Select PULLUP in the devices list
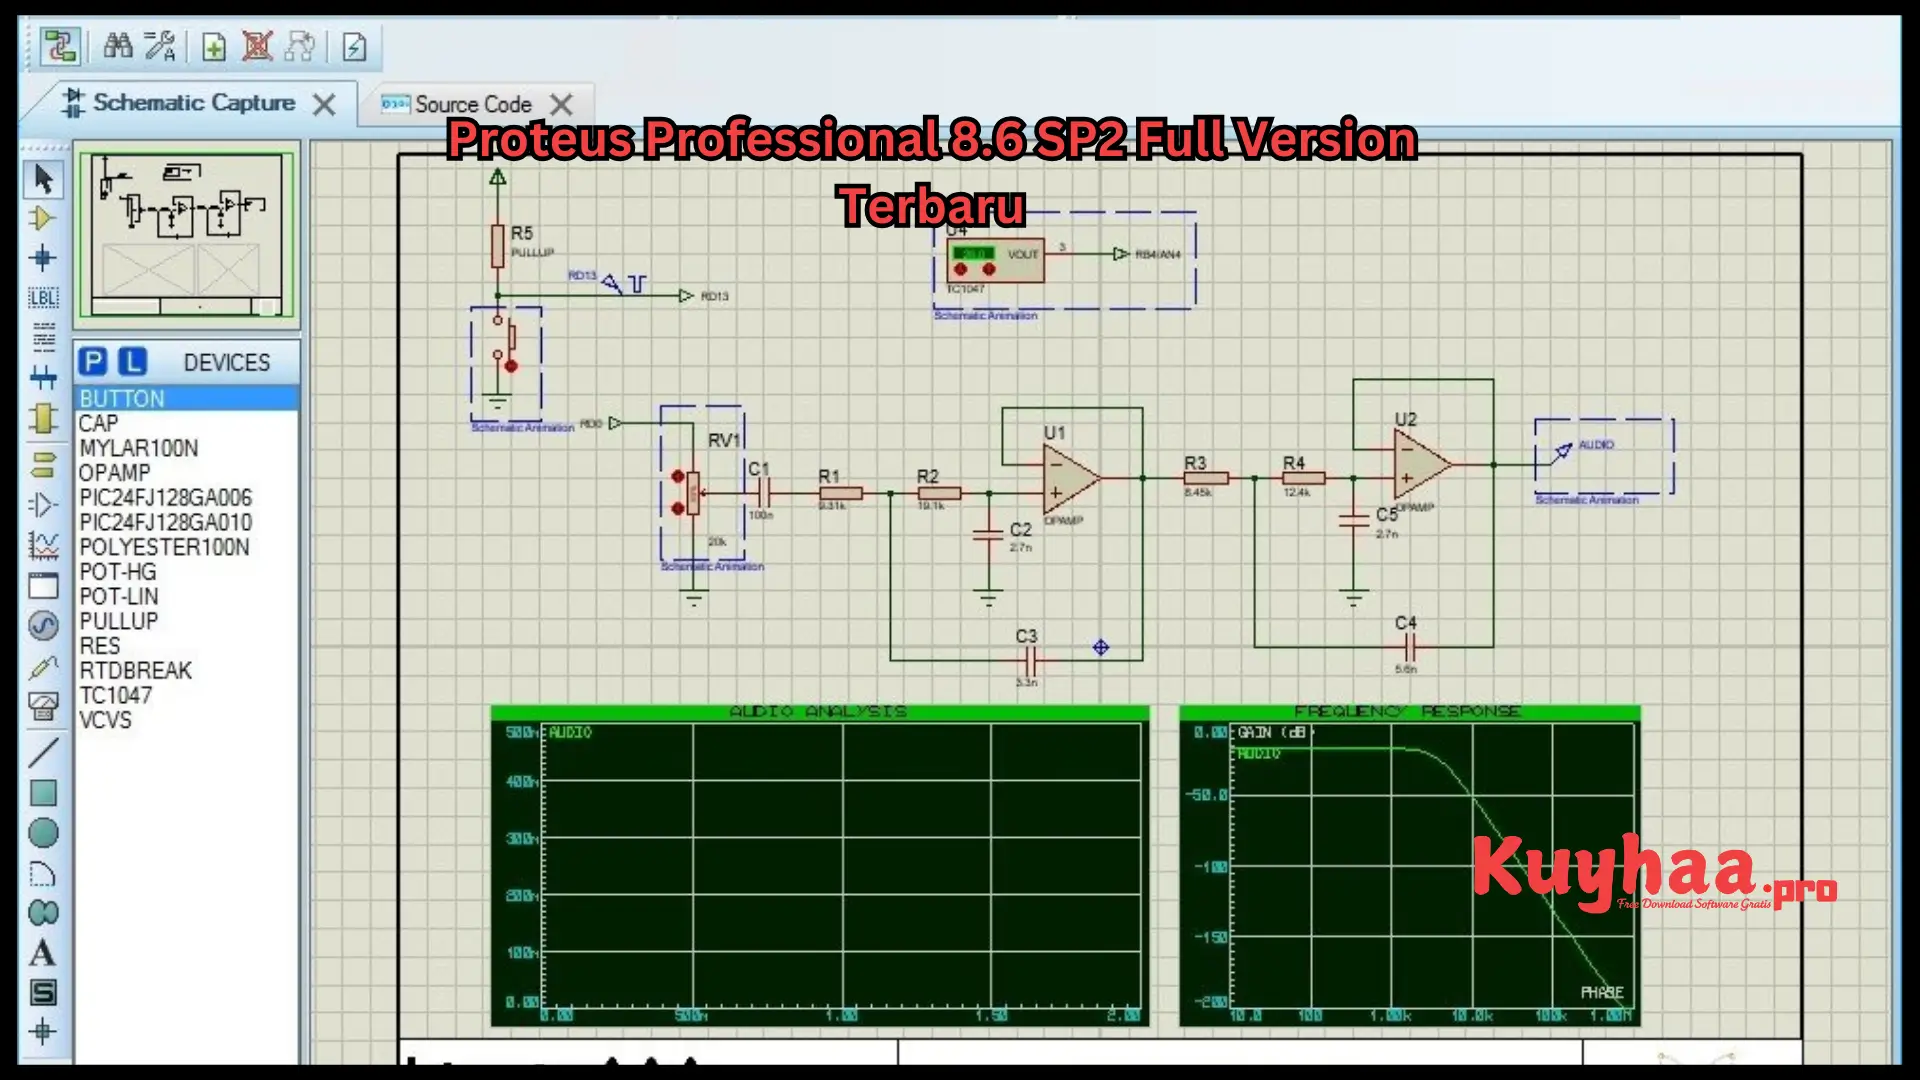Image resolution: width=1920 pixels, height=1080 pixels. tap(187, 621)
